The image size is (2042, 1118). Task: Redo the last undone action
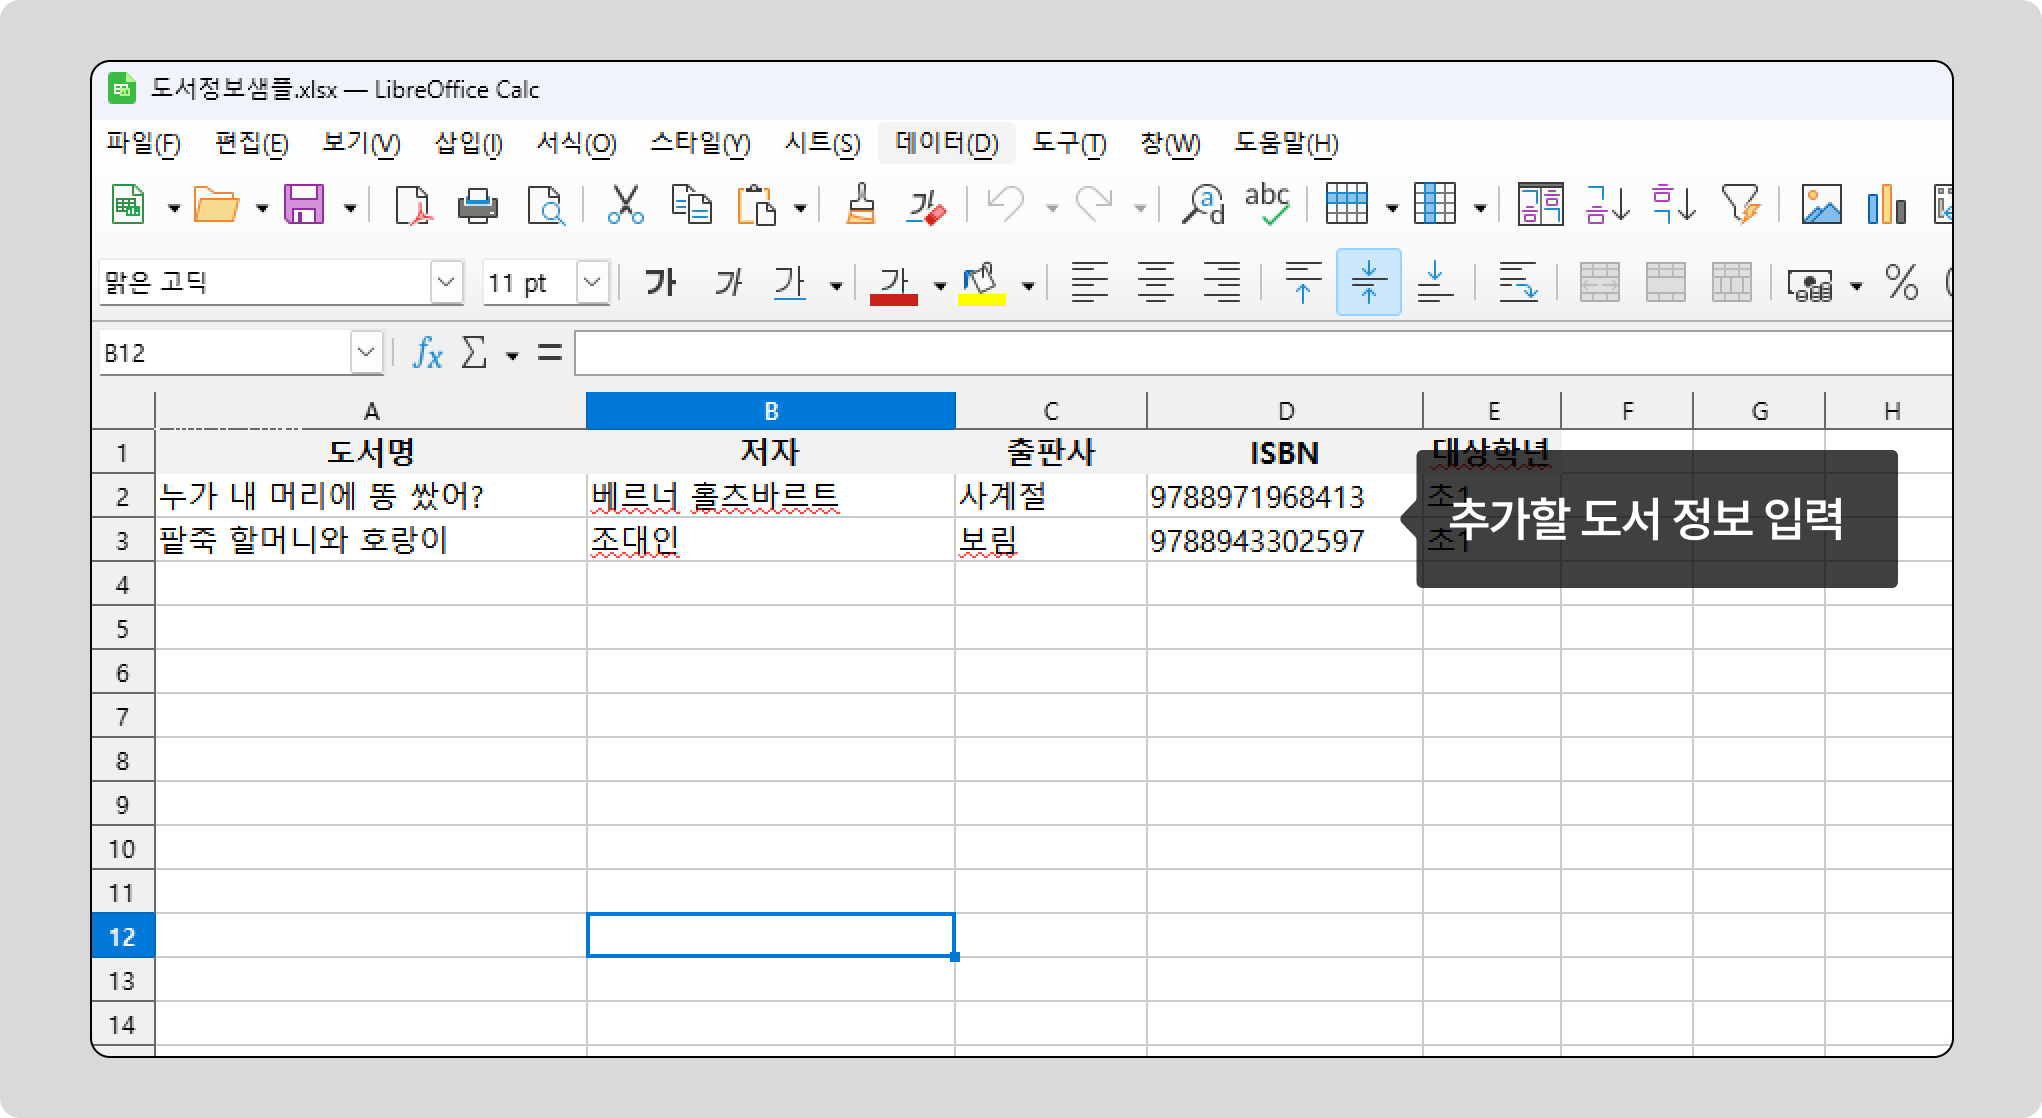pos(1094,206)
